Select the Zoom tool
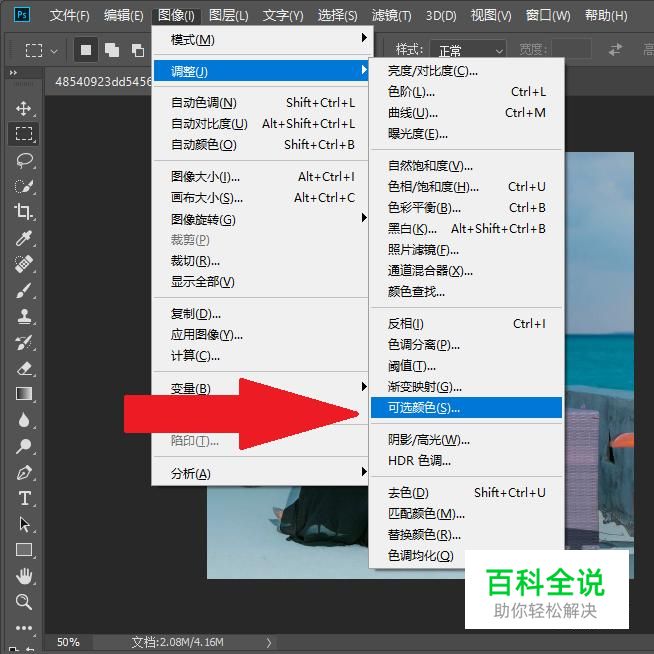654x654 pixels. coord(23,602)
